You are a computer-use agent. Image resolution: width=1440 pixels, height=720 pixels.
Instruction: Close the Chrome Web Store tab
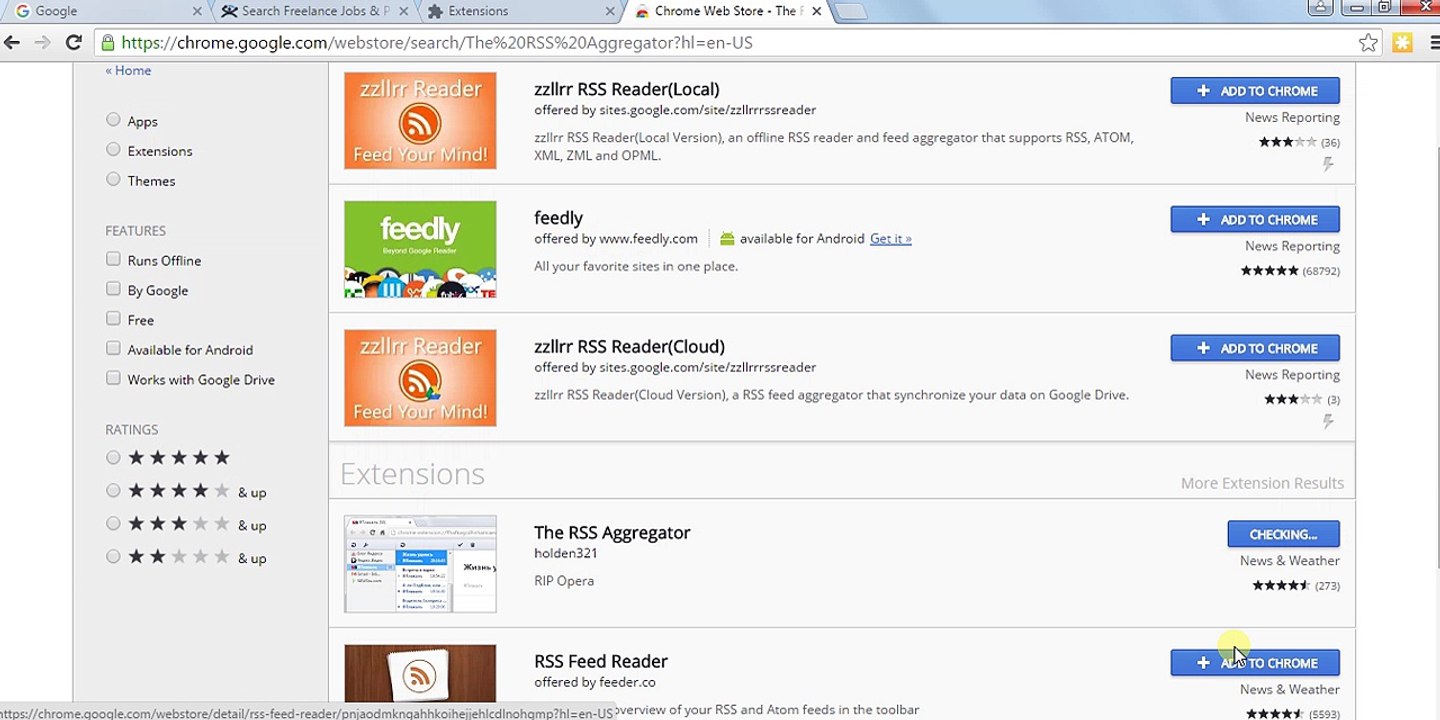(817, 11)
